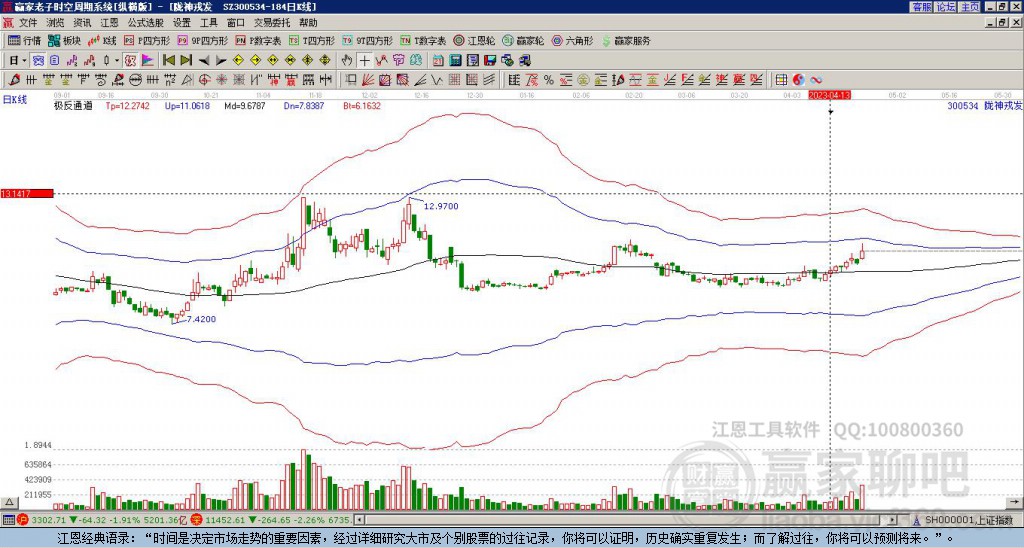
Task: Expand the candlestick chart type dropdown arrow
Action: click(x=117, y=61)
